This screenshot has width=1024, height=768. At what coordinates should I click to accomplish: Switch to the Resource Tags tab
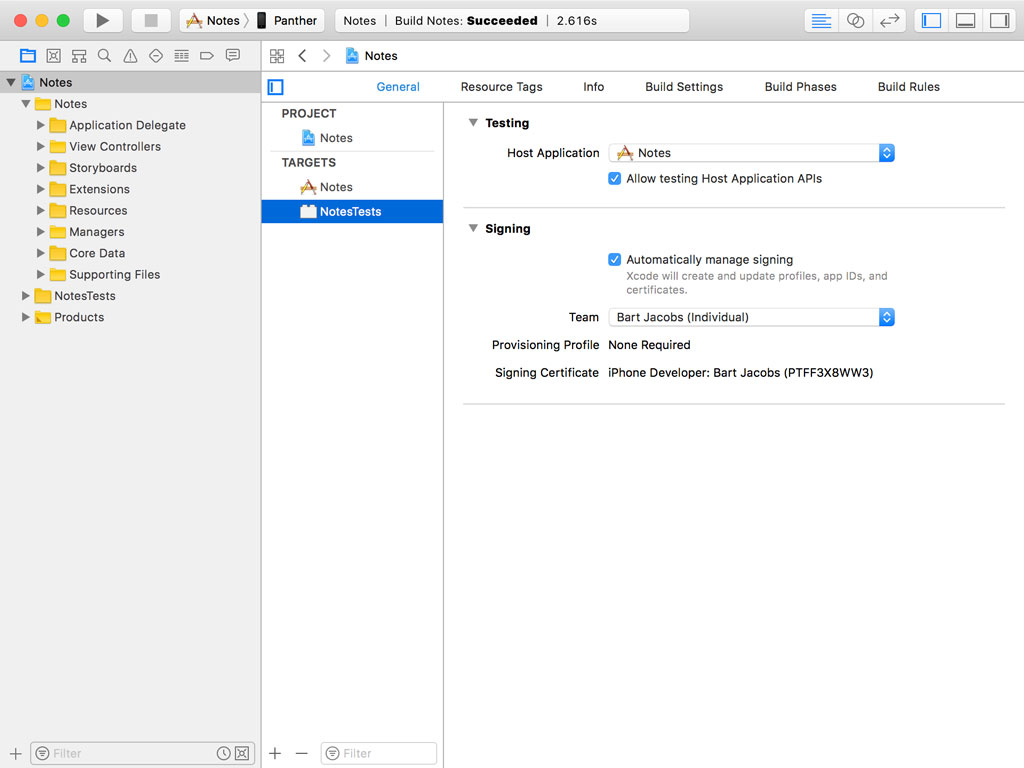click(x=502, y=87)
